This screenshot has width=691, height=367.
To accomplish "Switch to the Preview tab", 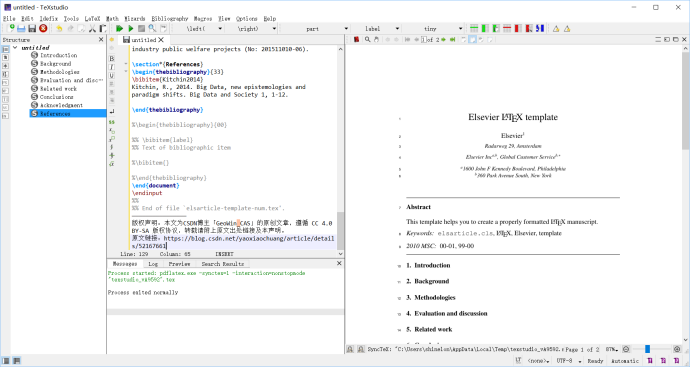I will pyautogui.click(x=179, y=264).
